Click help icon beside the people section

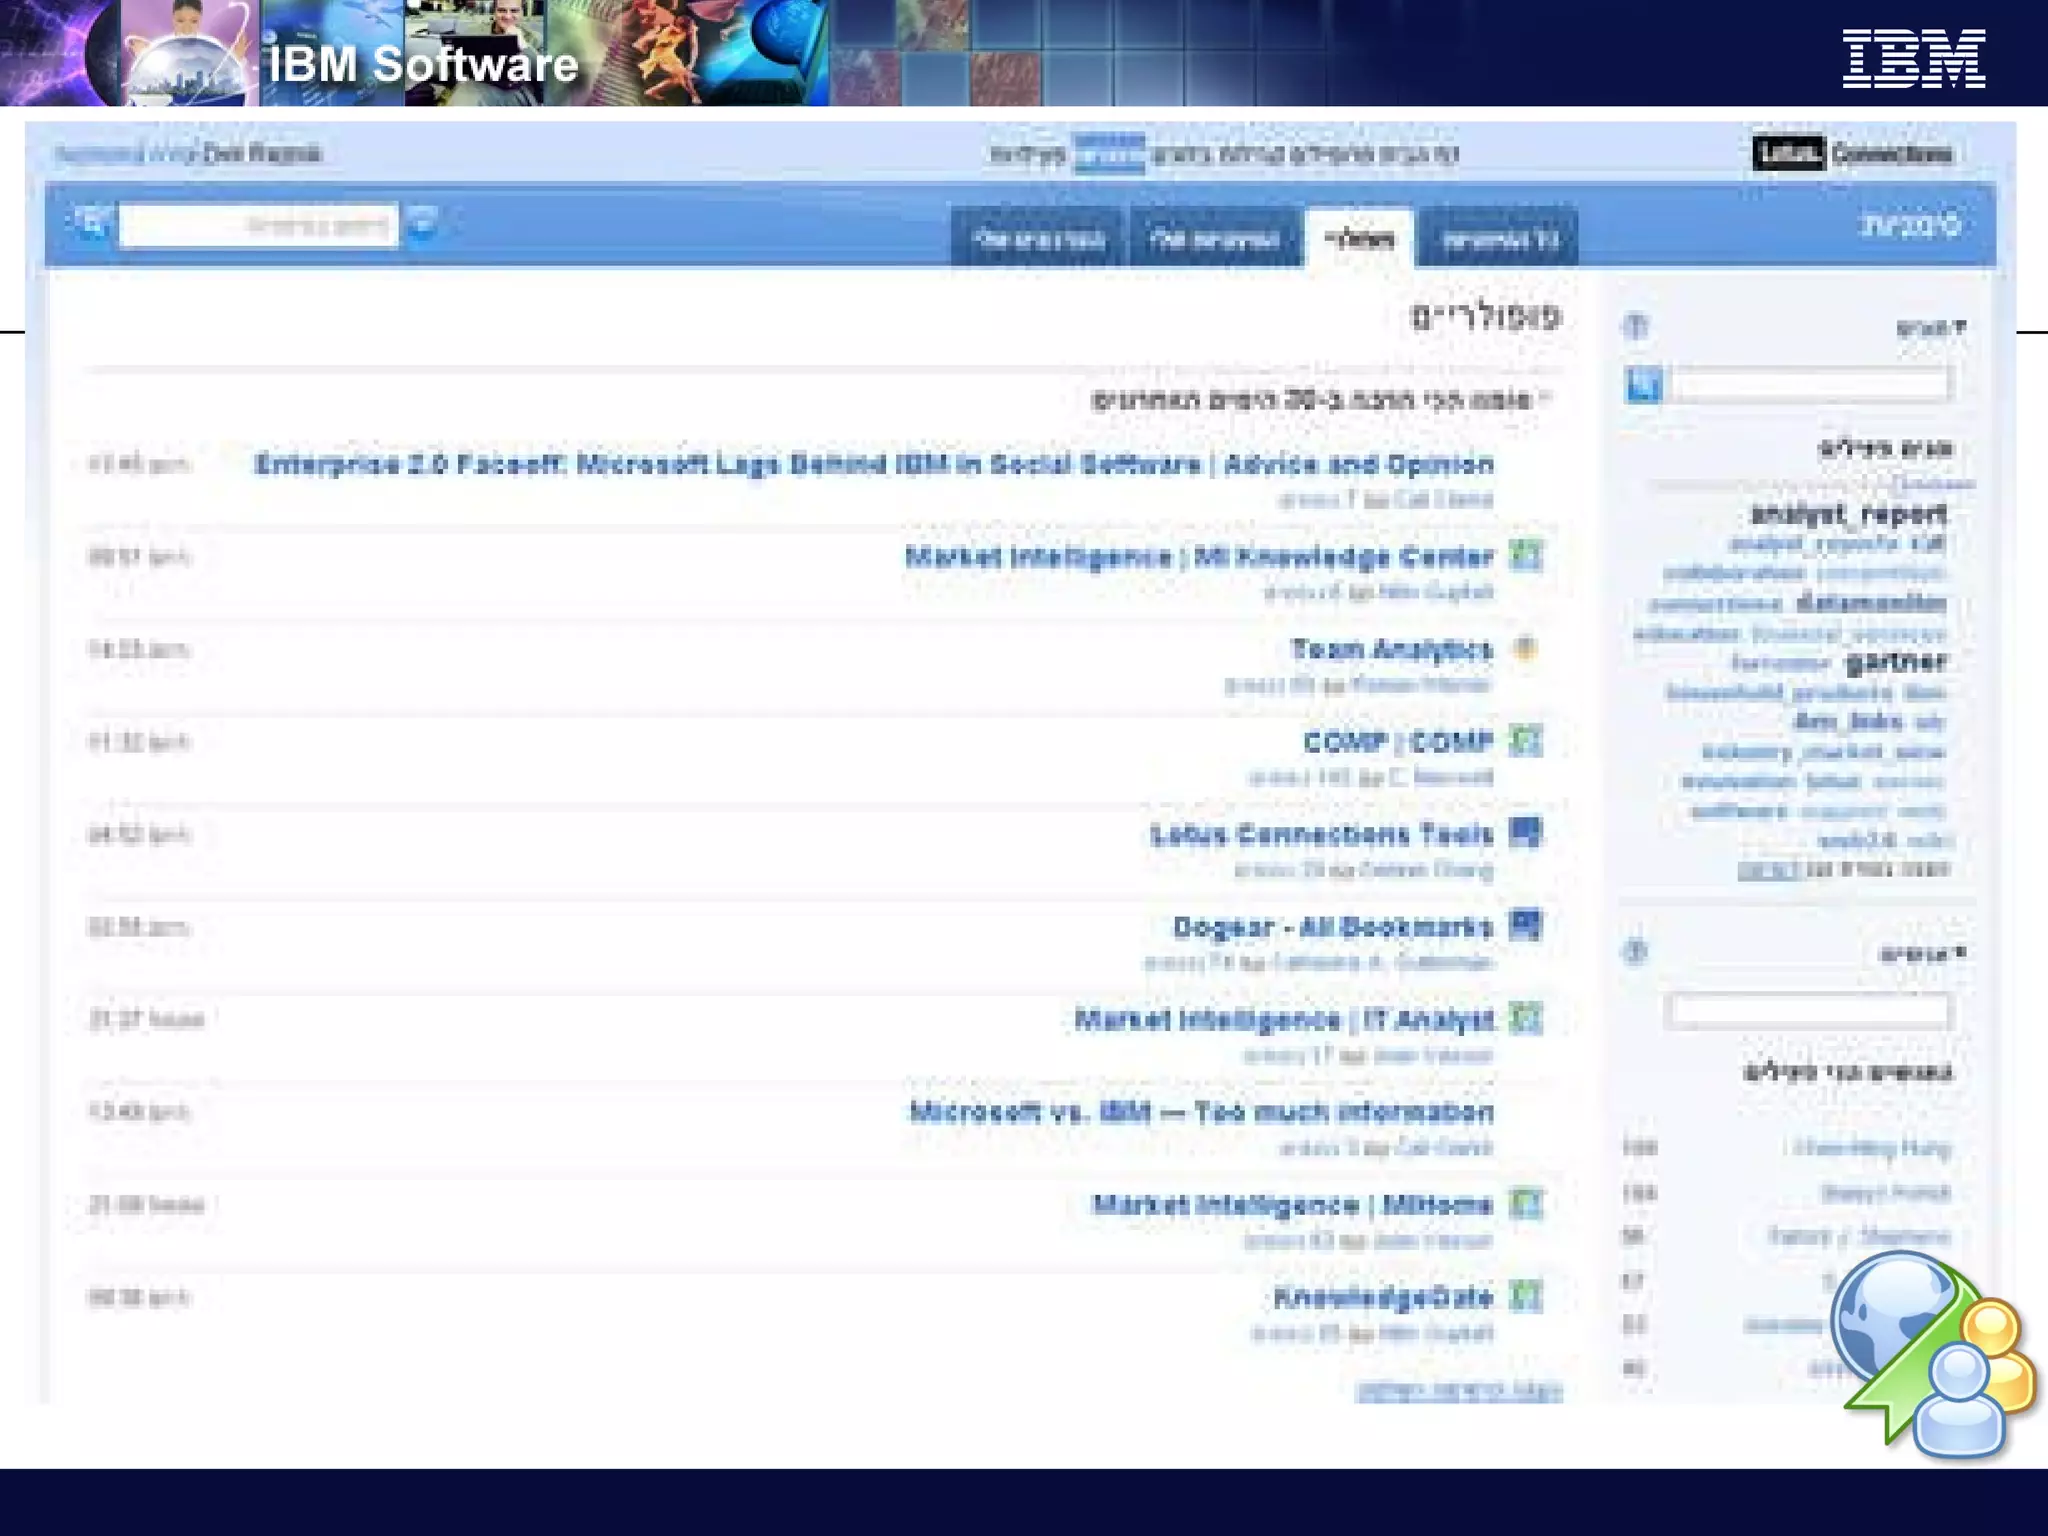click(1635, 951)
